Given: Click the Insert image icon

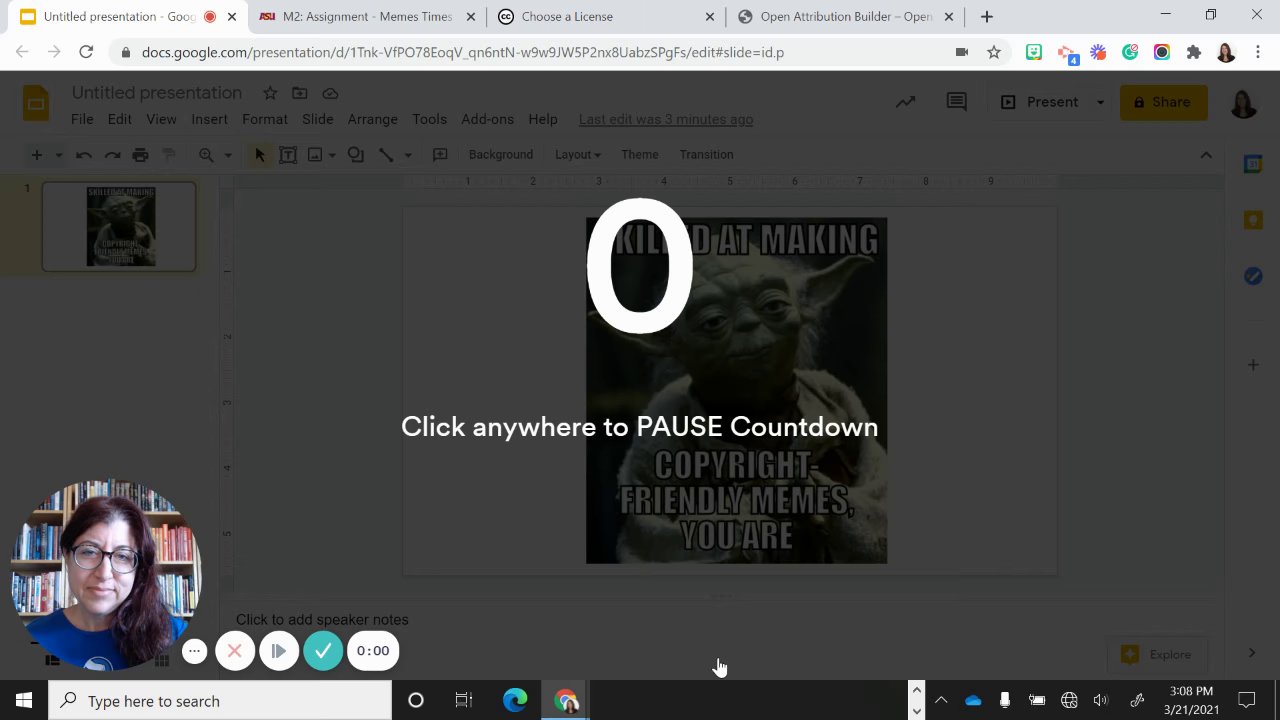Looking at the screenshot, I should (315, 155).
